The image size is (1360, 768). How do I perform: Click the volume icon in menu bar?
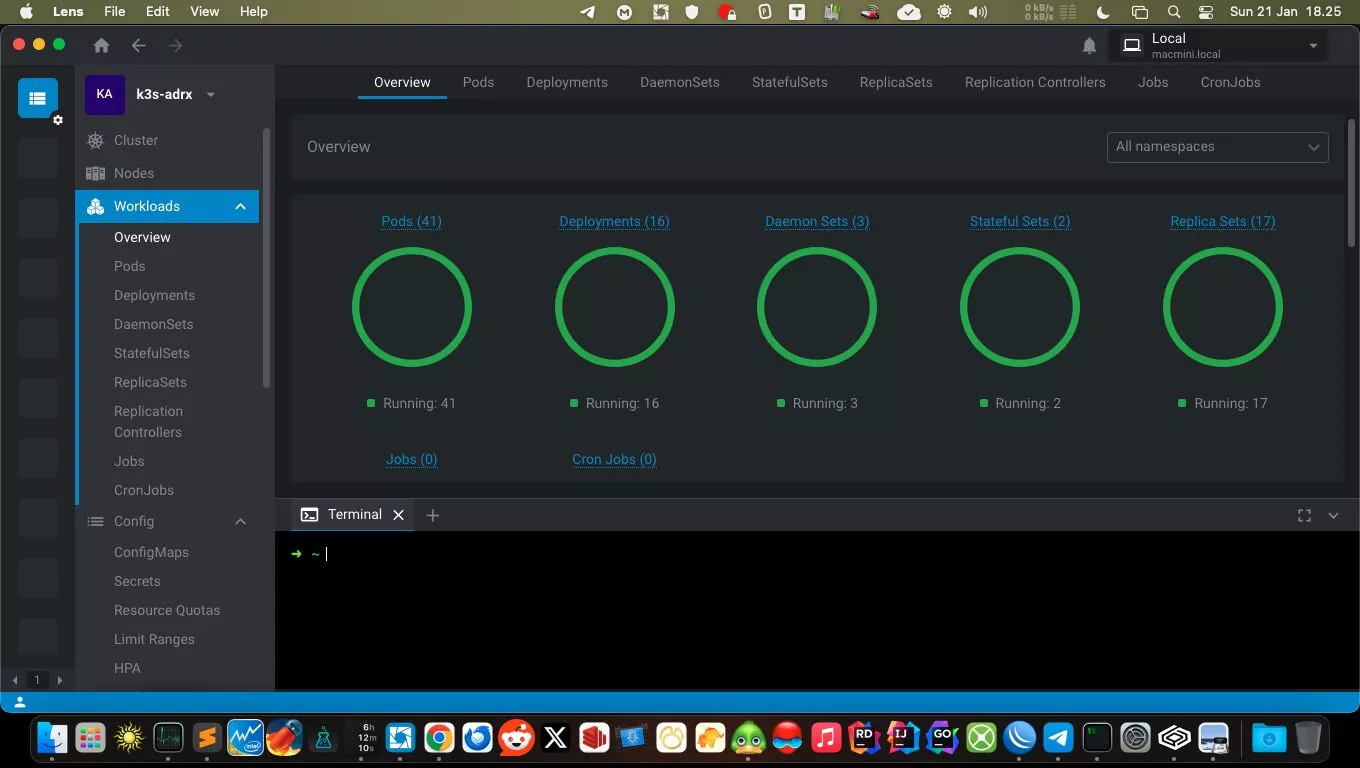coord(978,12)
